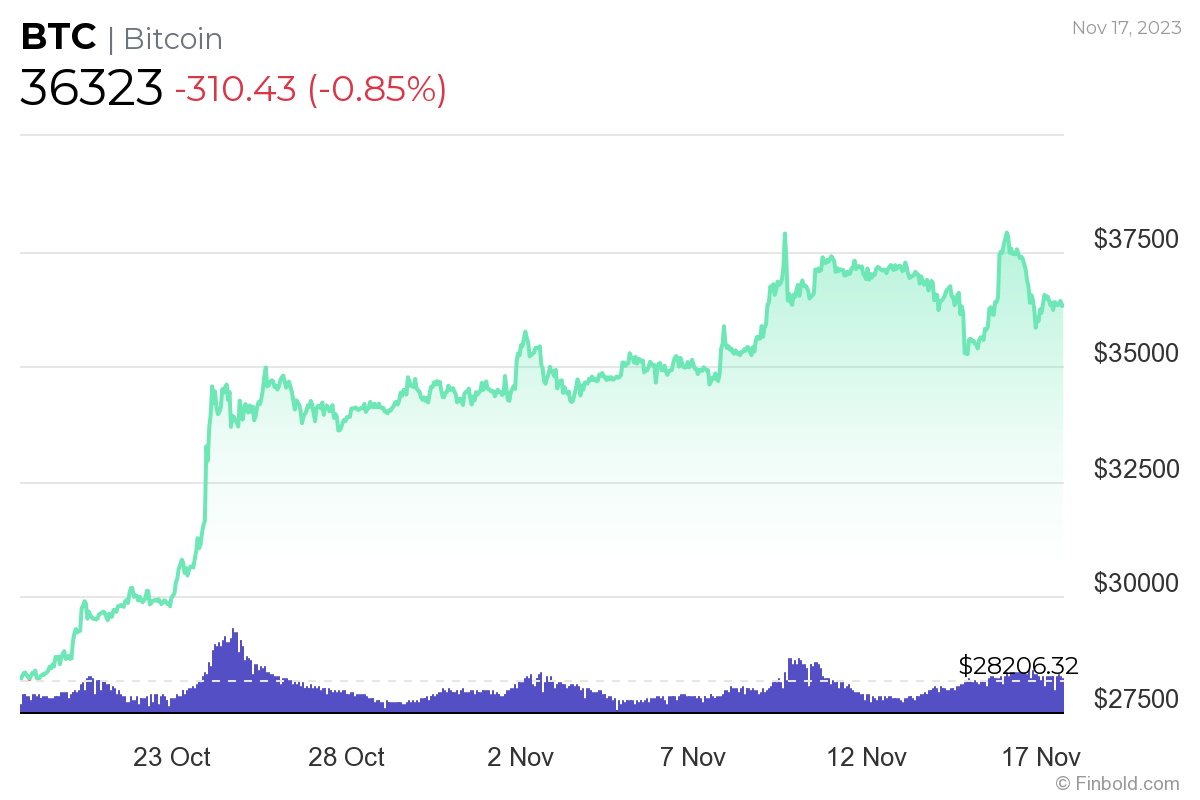Select the $35000 price axis label

point(1136,353)
